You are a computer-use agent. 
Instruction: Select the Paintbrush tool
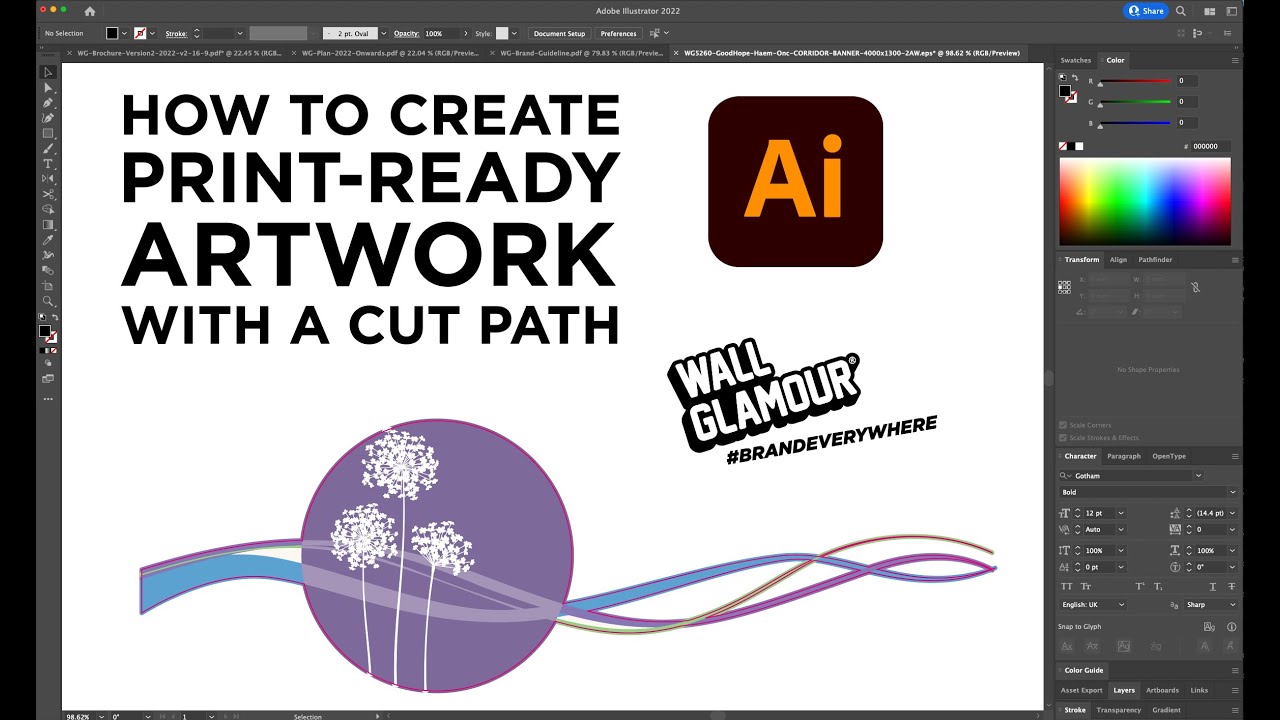[x=47, y=148]
